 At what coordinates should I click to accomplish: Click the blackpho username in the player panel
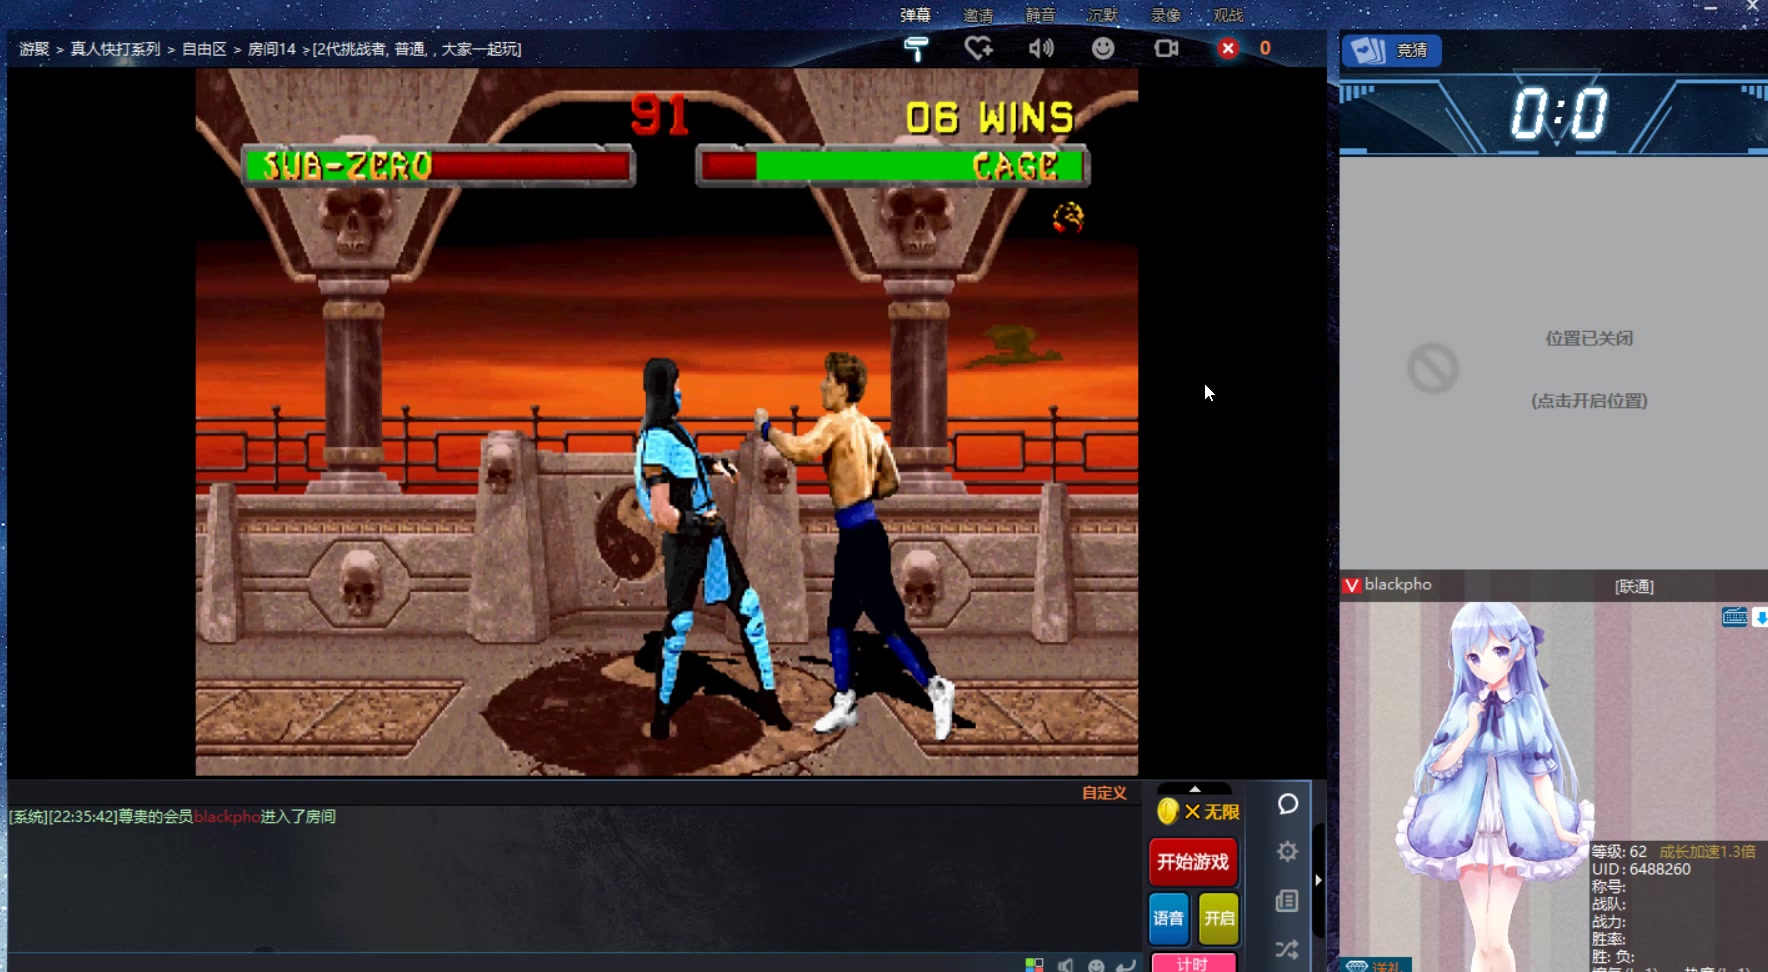pyautogui.click(x=1398, y=584)
